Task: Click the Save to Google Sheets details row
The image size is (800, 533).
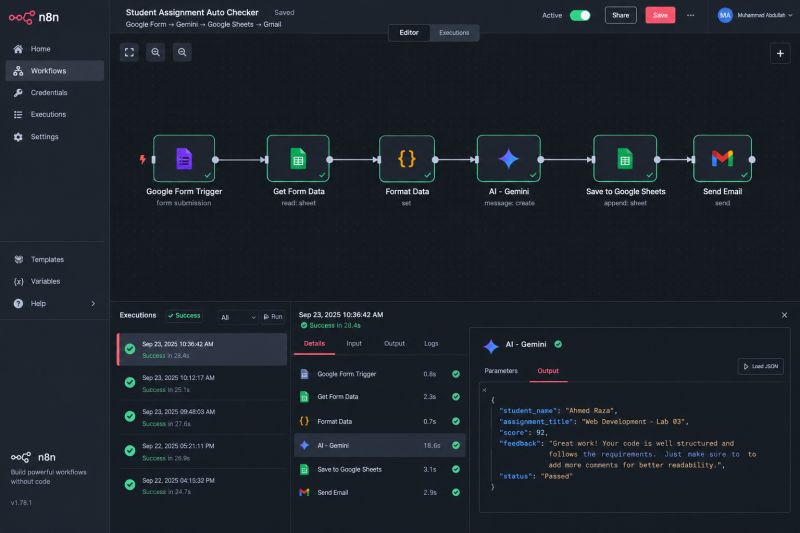Action: pos(380,469)
